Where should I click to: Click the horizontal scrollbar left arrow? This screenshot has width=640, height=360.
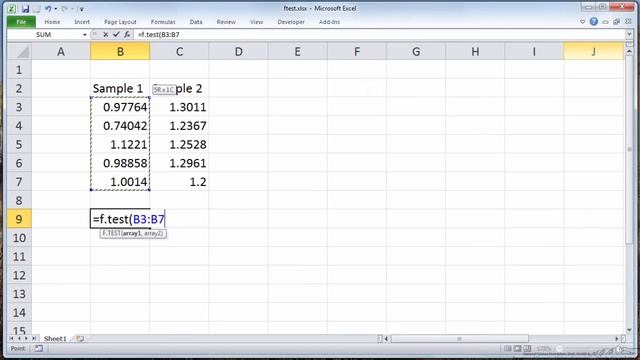[x=386, y=339]
